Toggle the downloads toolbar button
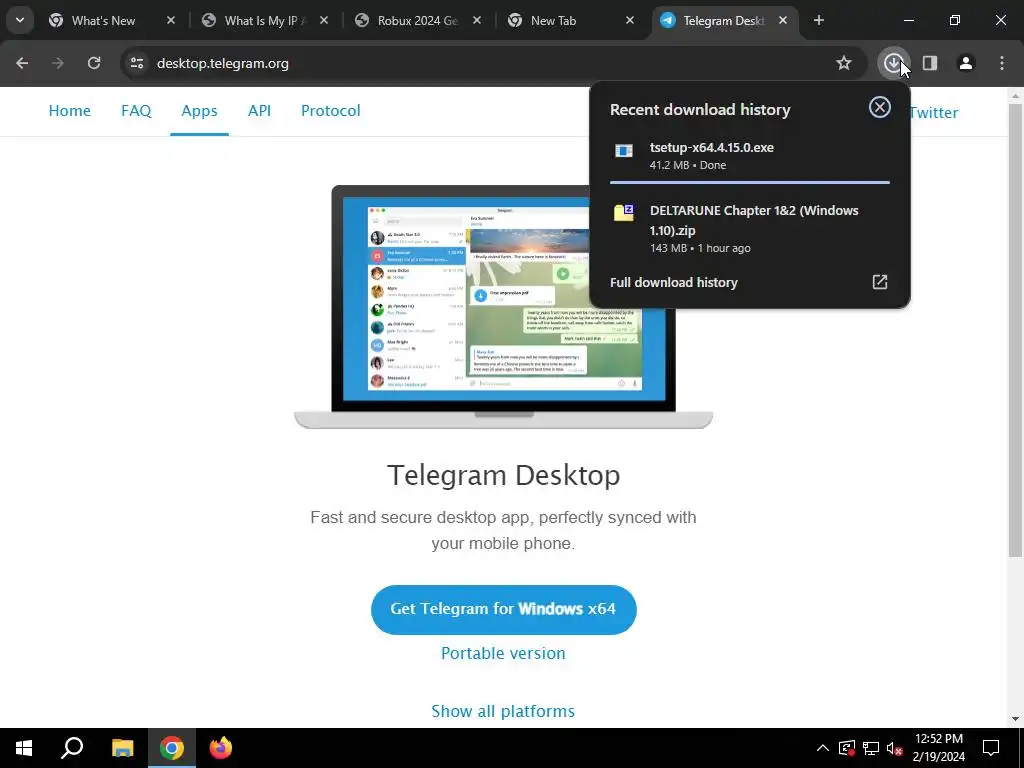Screen dimensions: 1024x768 coord(893,63)
